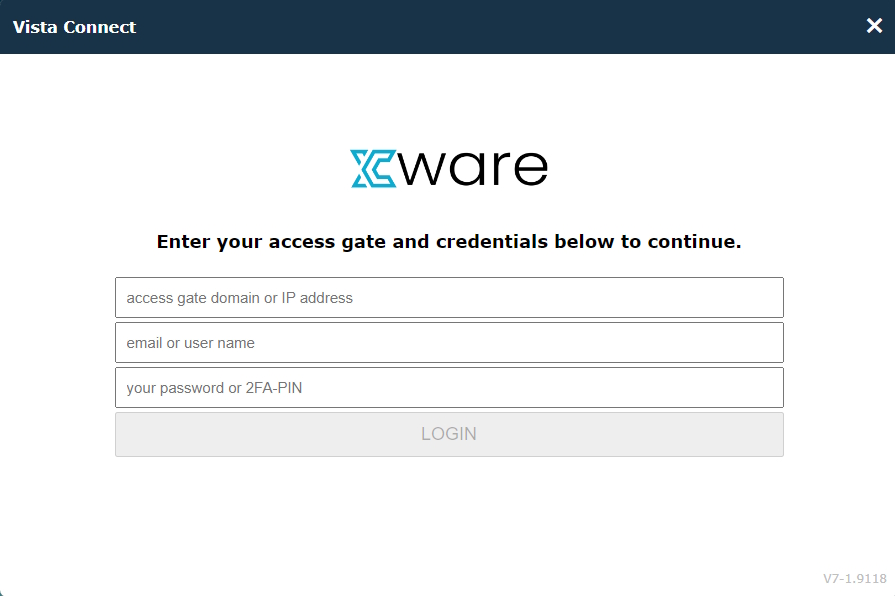Click inside the dark title bar
This screenshot has height=596, width=895.
pyautogui.click(x=450, y=26)
